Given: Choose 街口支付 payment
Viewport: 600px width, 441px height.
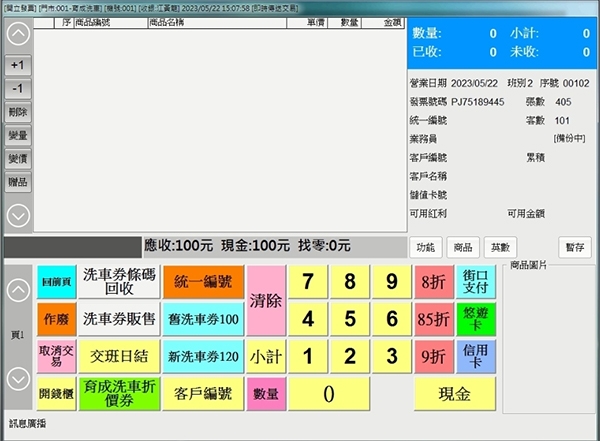Looking at the screenshot, I should 476,282.
